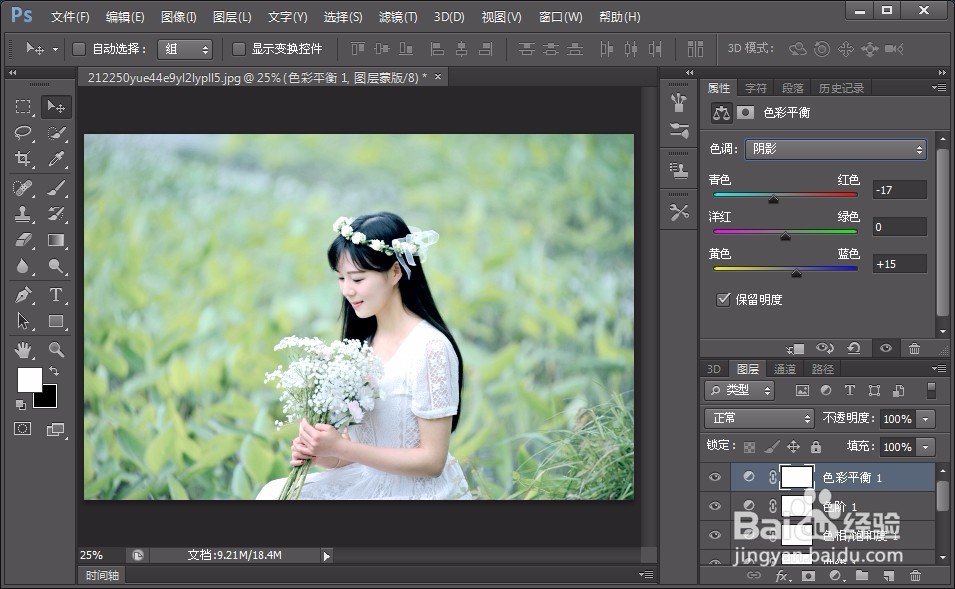The image size is (955, 589).
Task: Switch to the 历史记录 tab
Action: click(841, 88)
